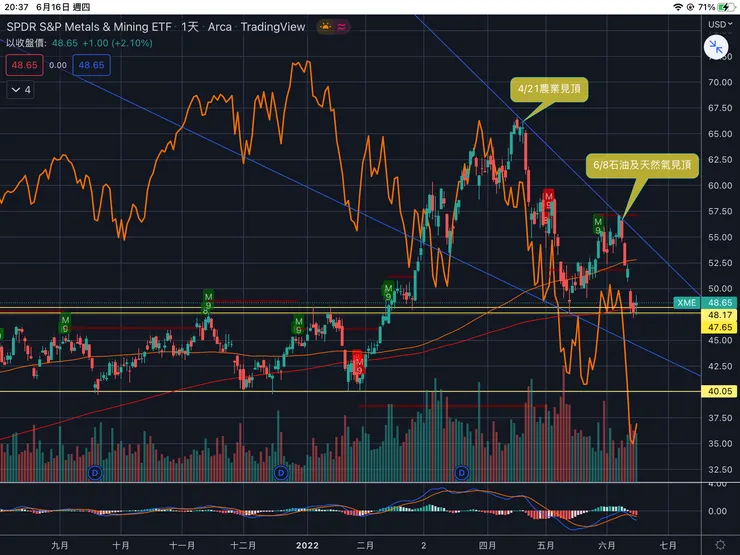Open dividend marker D near December
Screen dimensions: 740x555
(x=281, y=472)
